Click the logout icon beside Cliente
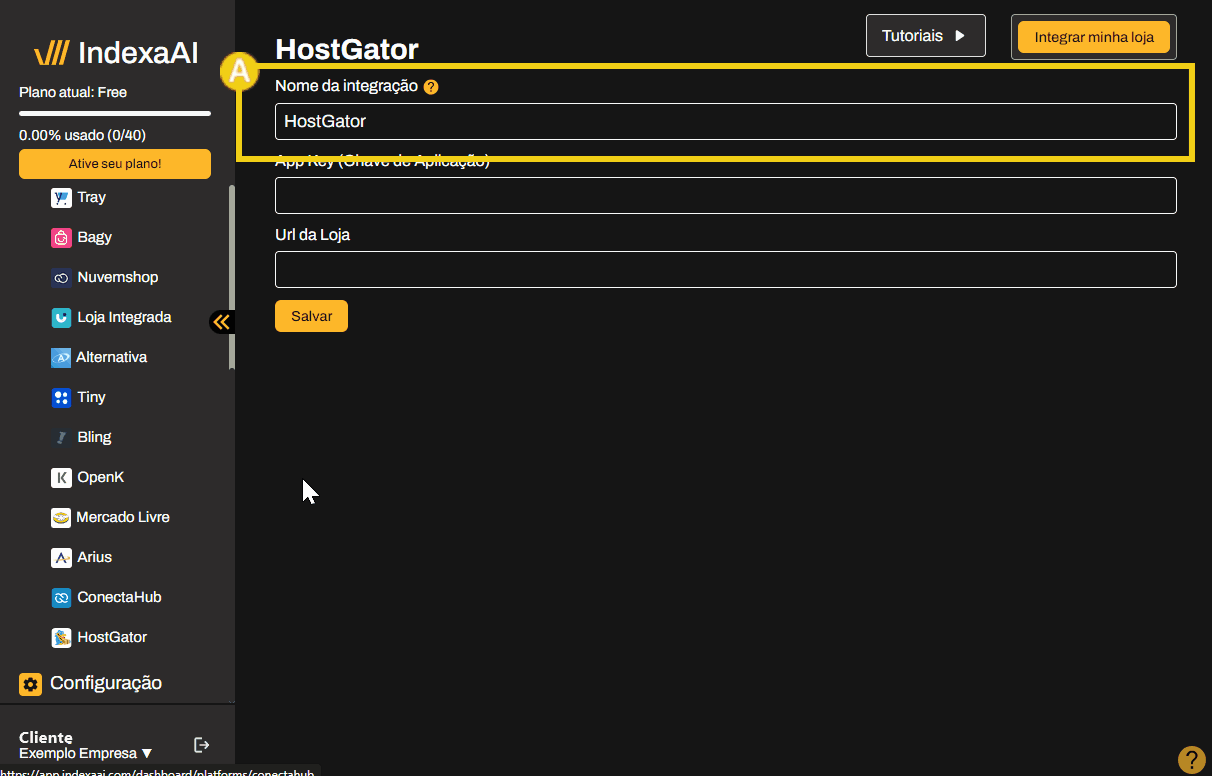 [x=201, y=745]
